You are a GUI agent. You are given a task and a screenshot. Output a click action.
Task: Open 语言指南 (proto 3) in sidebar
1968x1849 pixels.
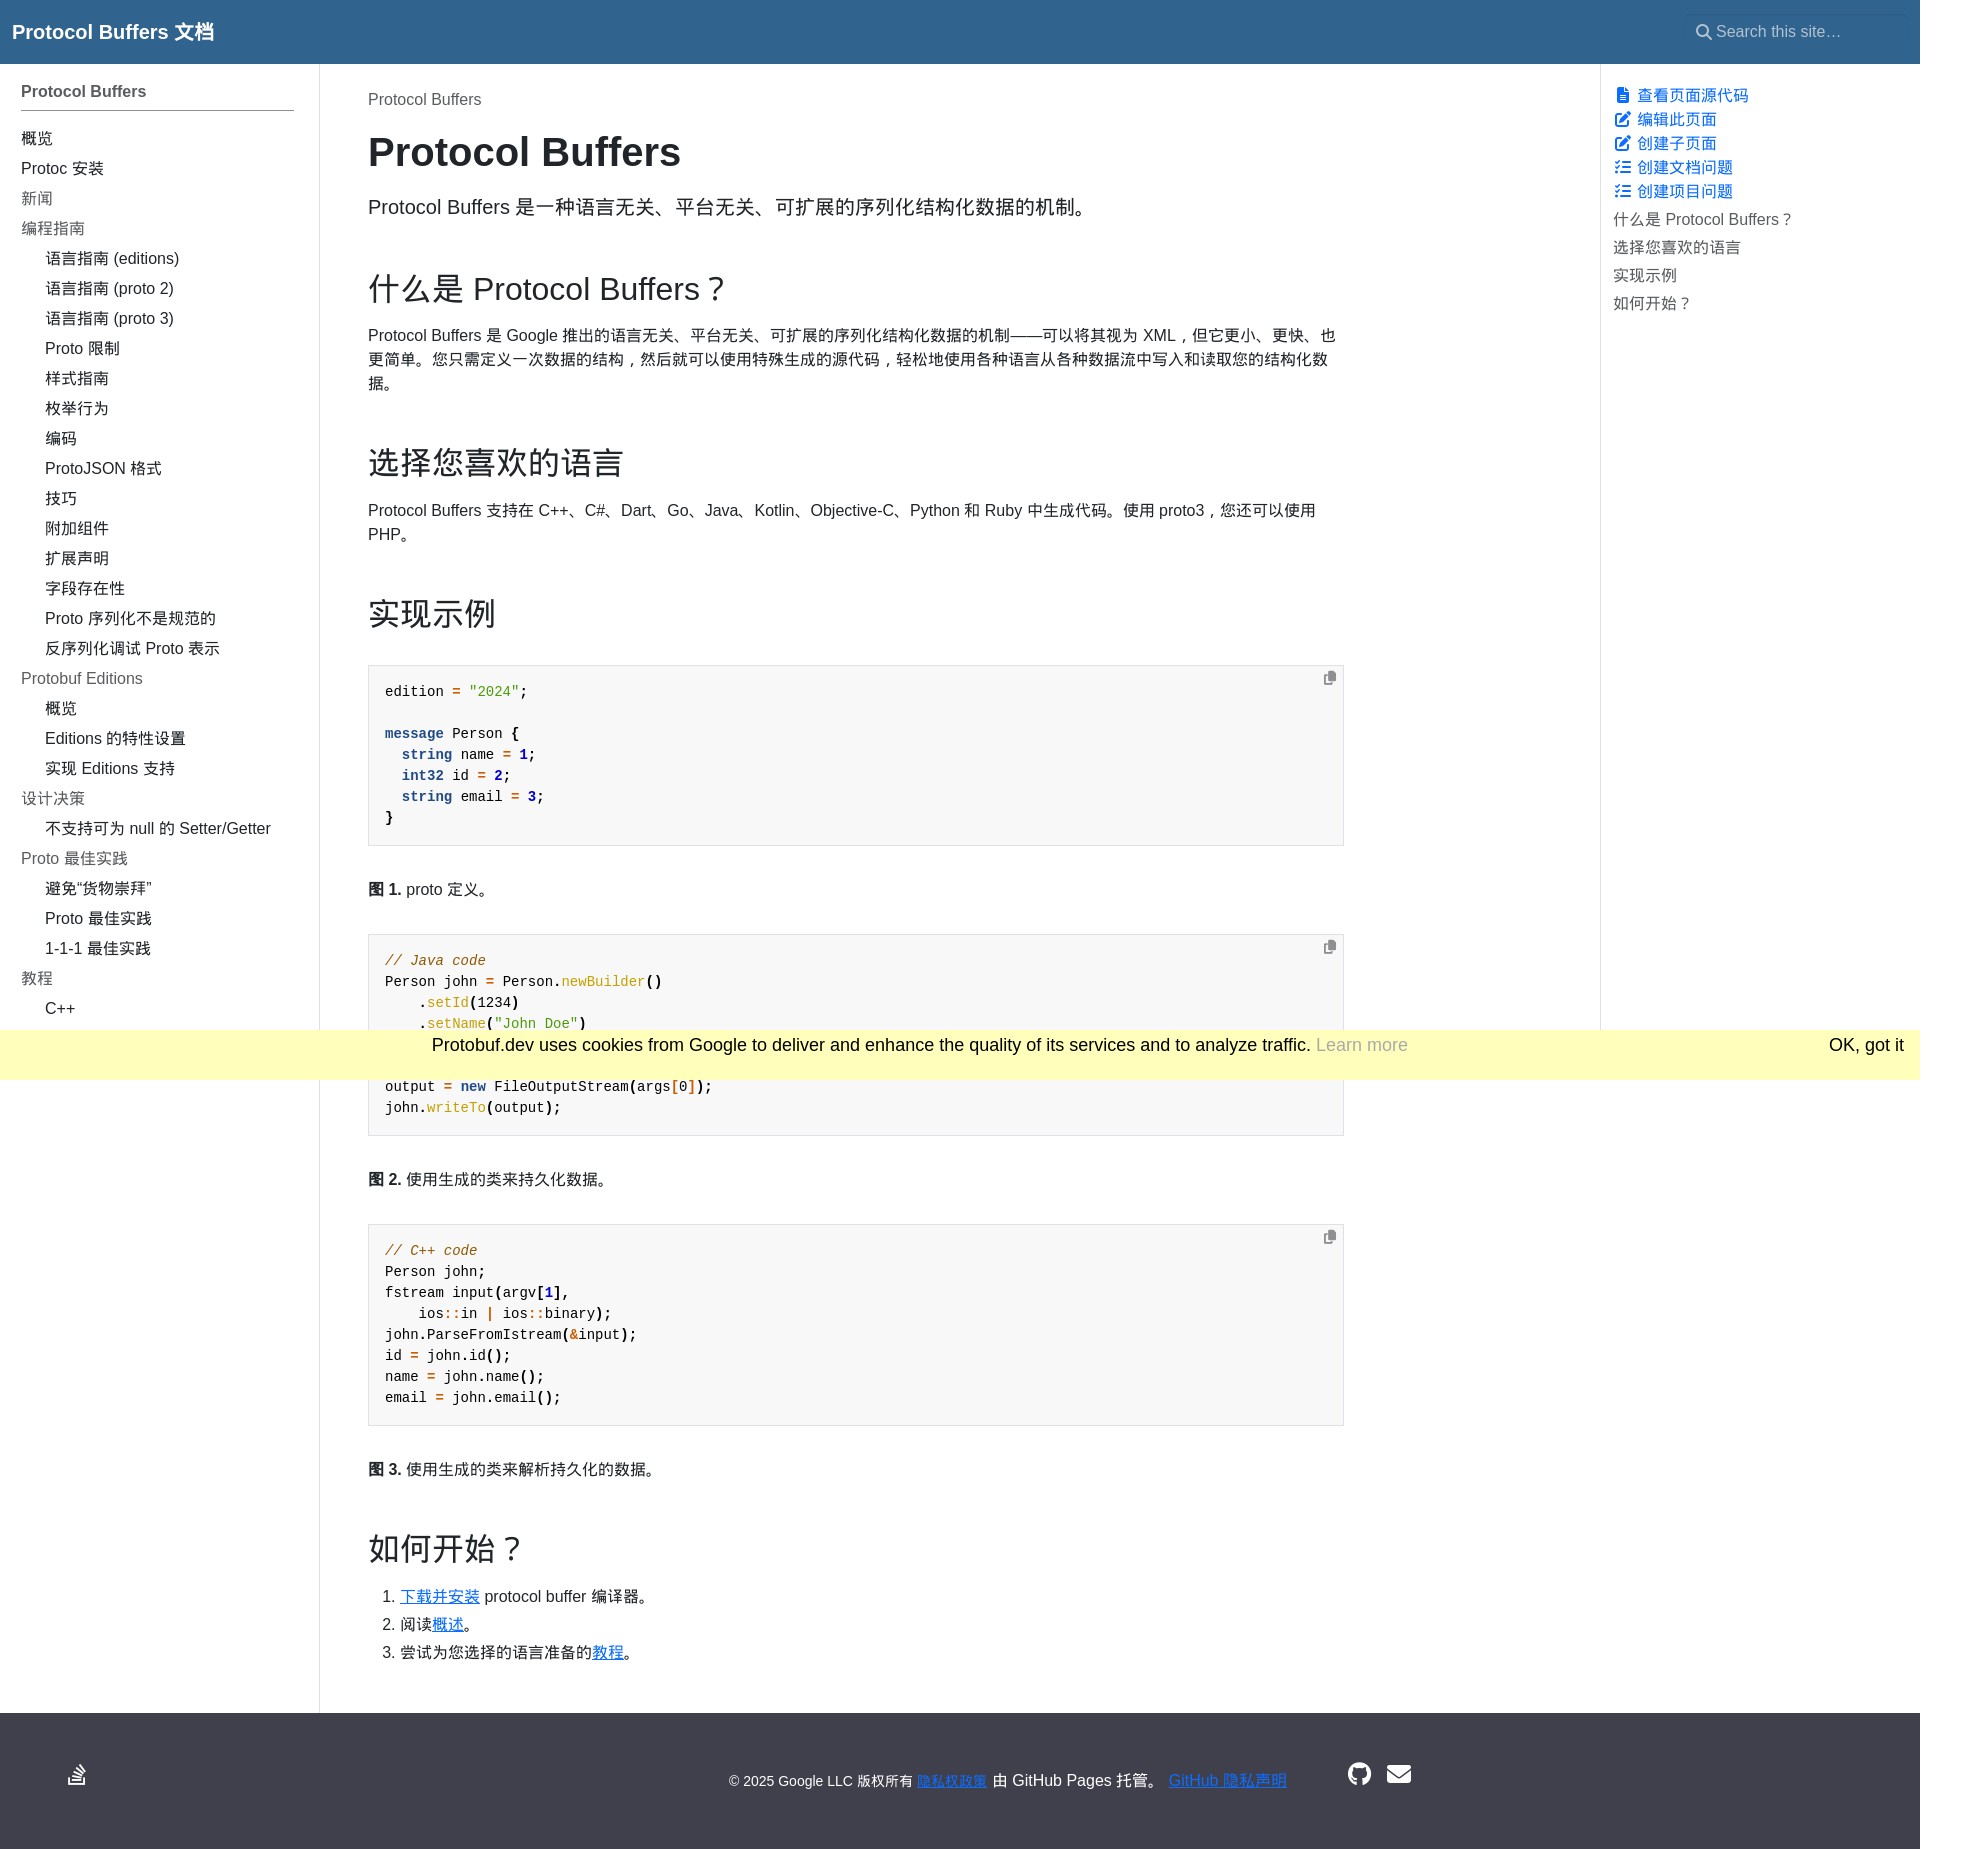click(x=109, y=319)
